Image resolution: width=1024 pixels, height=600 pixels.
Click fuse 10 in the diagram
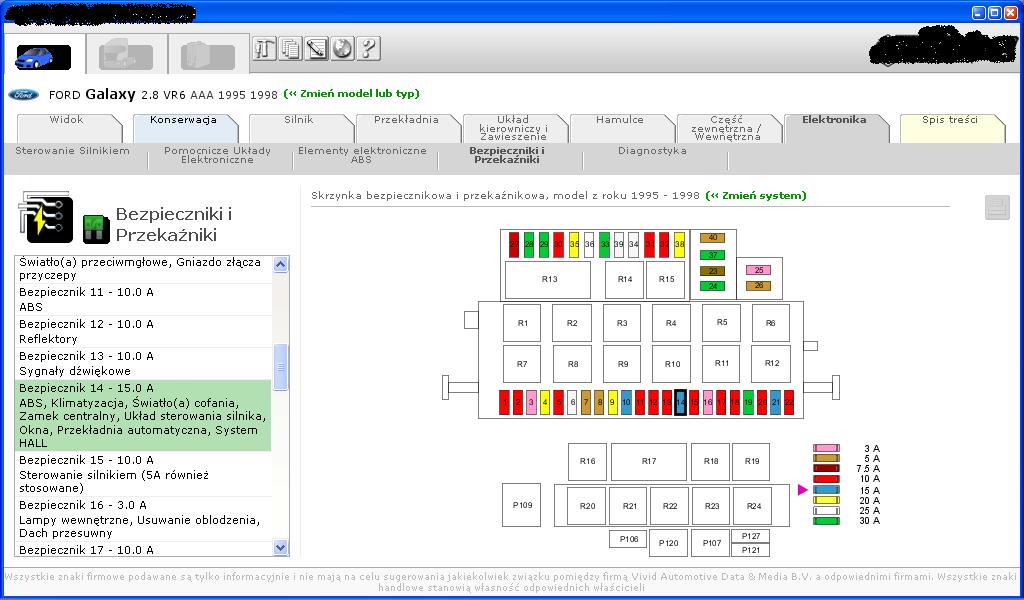click(626, 402)
